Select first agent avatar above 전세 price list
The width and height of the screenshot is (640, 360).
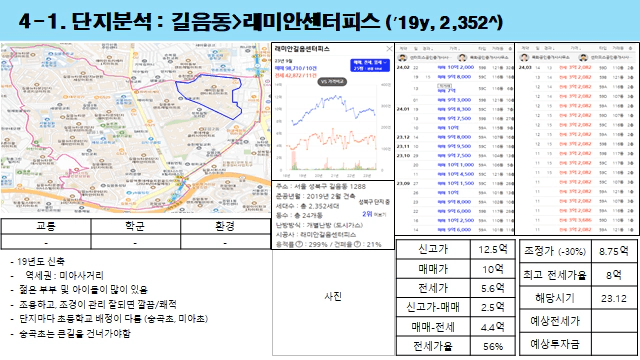coord(524,58)
